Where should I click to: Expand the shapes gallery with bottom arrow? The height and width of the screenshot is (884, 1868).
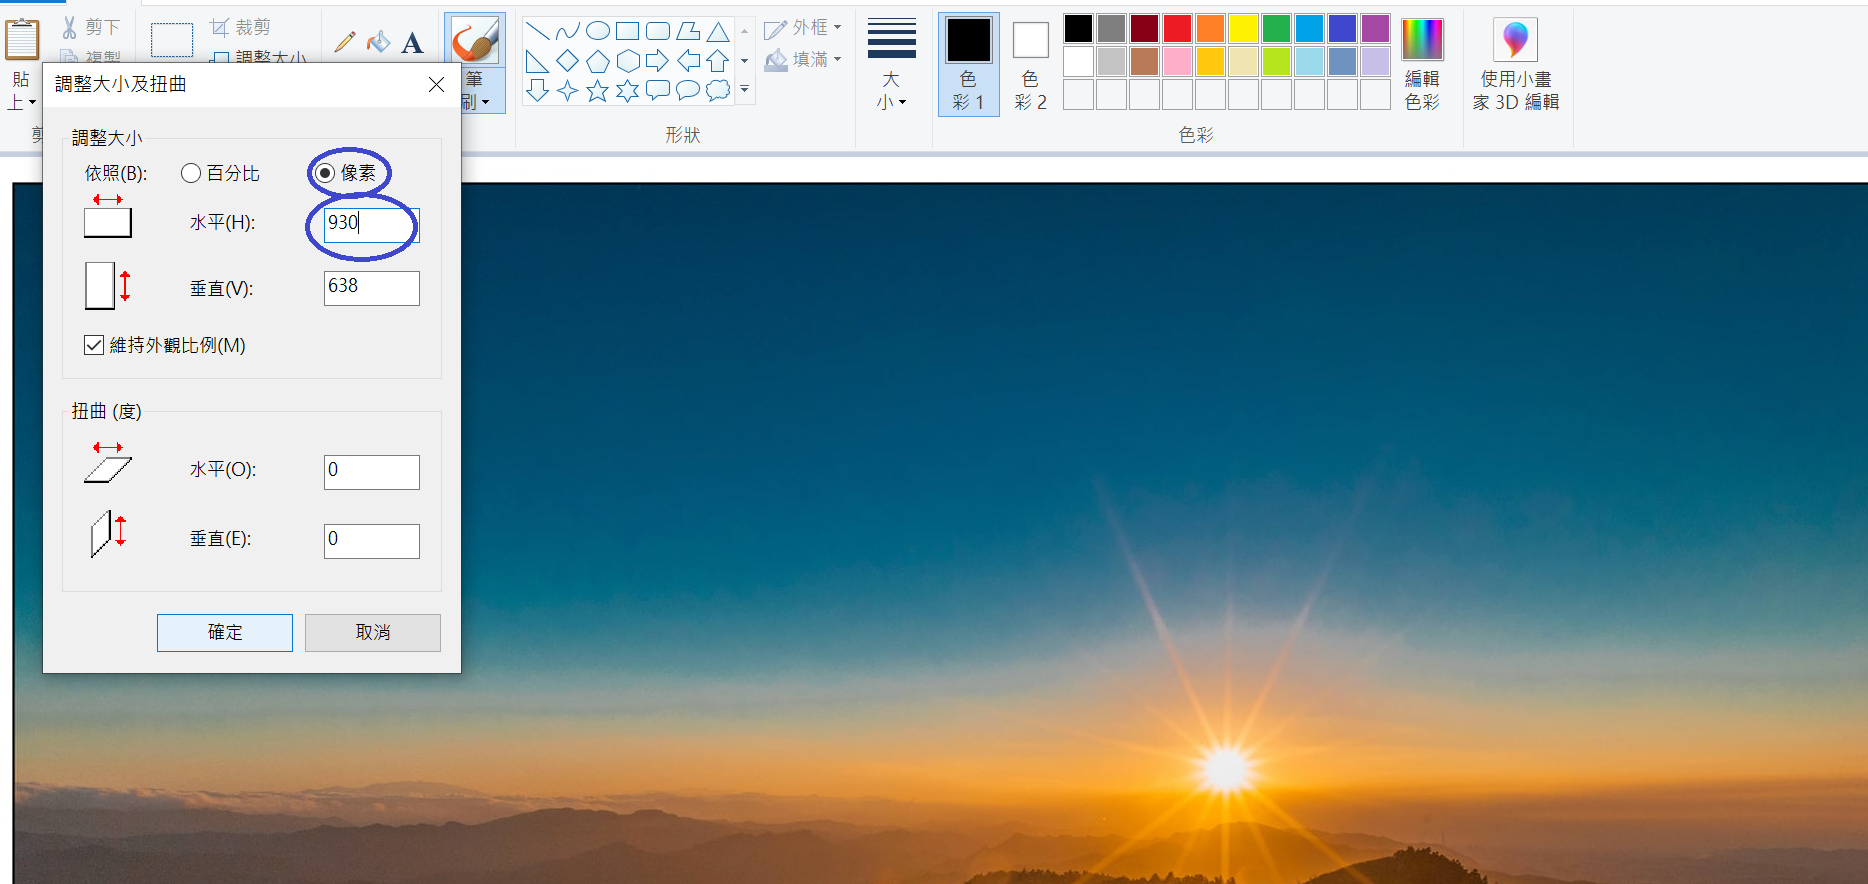click(x=744, y=90)
